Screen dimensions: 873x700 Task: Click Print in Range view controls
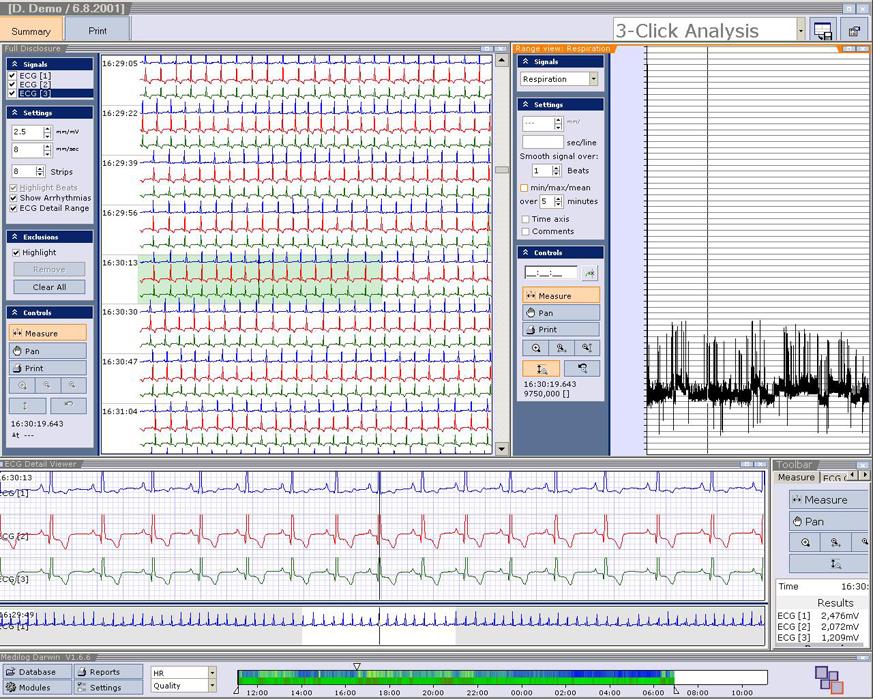coord(560,329)
